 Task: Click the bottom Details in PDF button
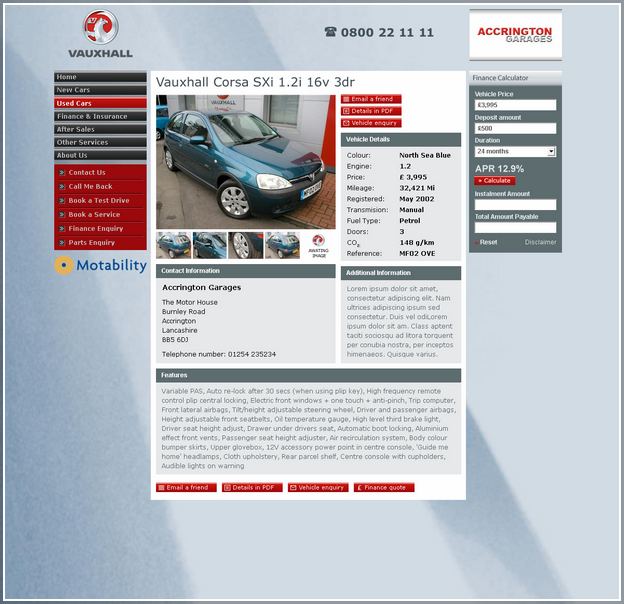click(252, 487)
